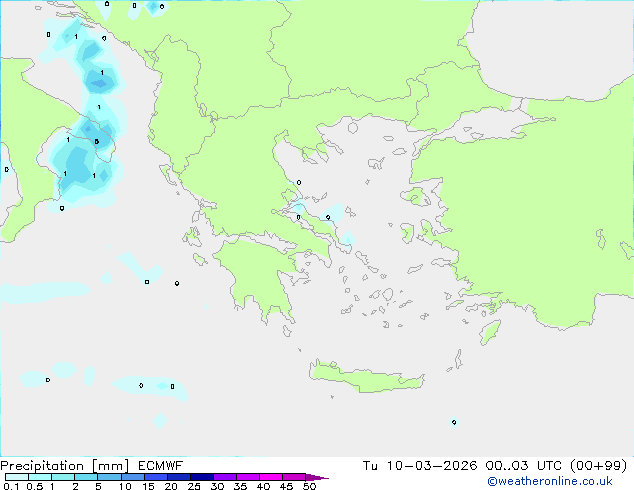This screenshot has height=490, width=634.
Task: Click legend swatch between 10 and 15
Action: pyautogui.click(x=132, y=477)
